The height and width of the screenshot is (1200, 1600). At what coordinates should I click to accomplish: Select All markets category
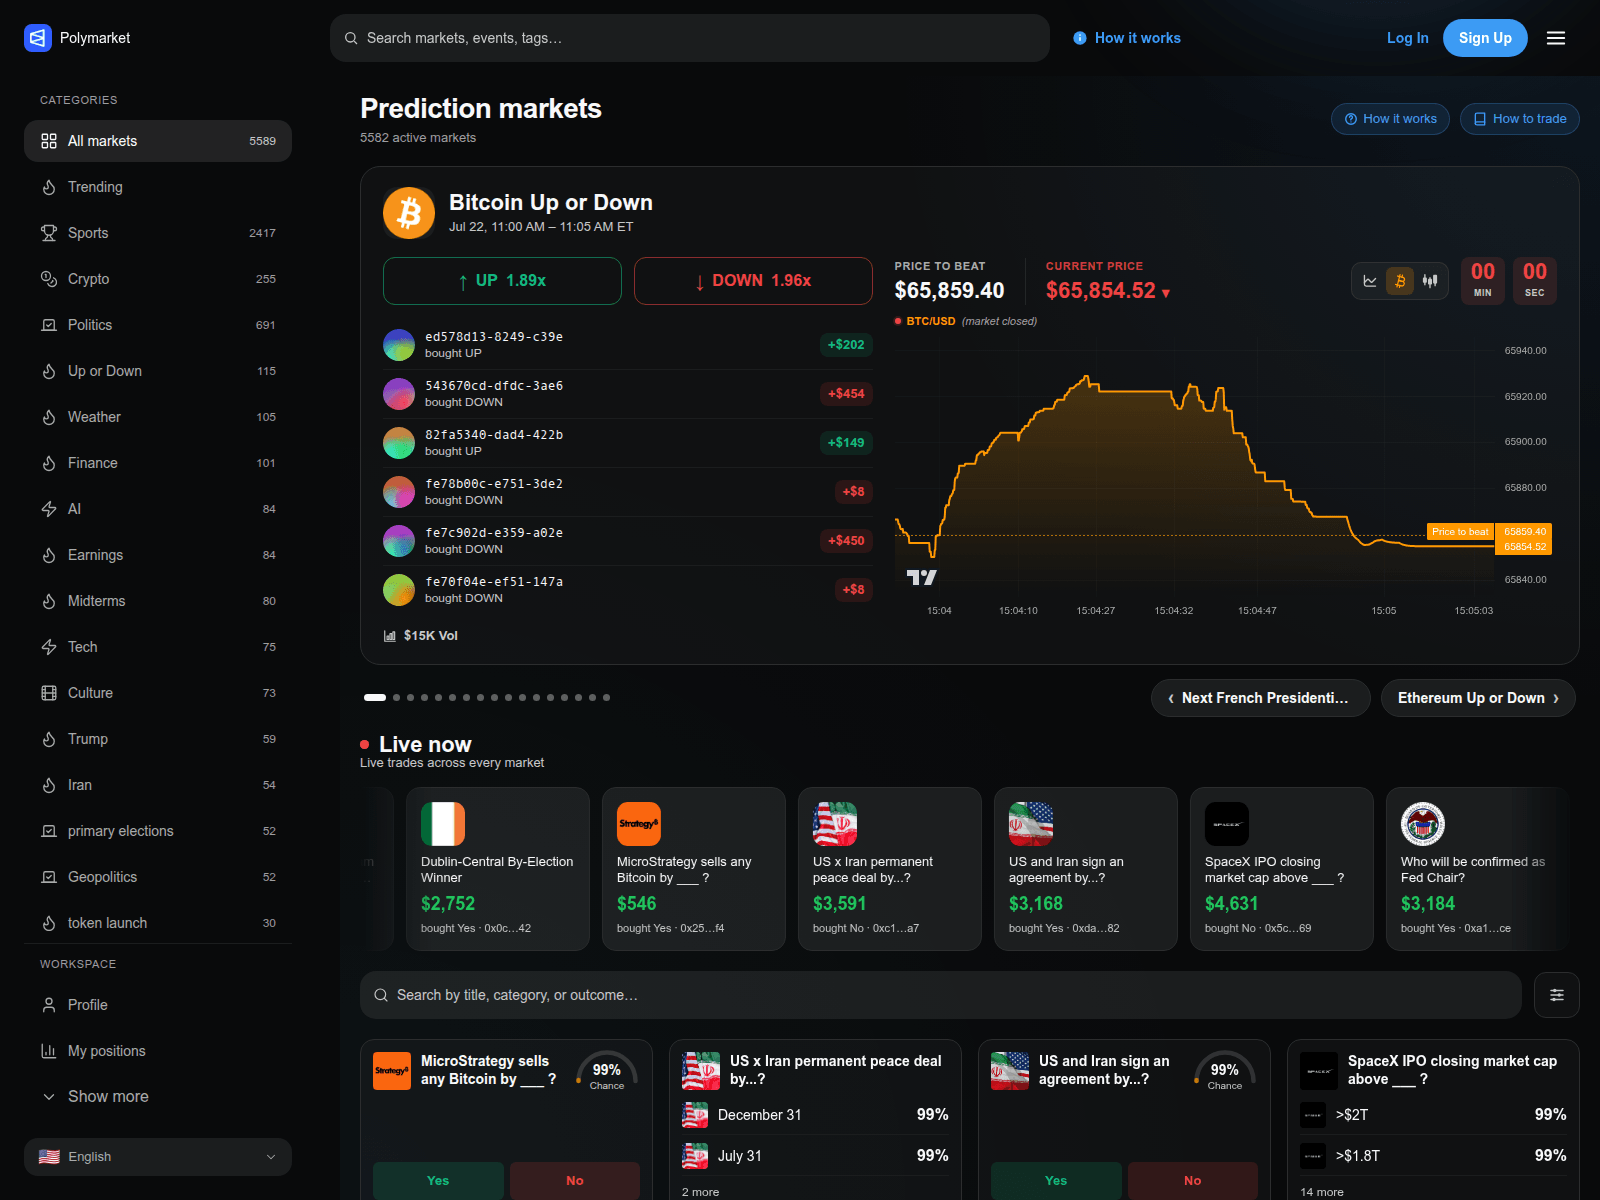158,141
